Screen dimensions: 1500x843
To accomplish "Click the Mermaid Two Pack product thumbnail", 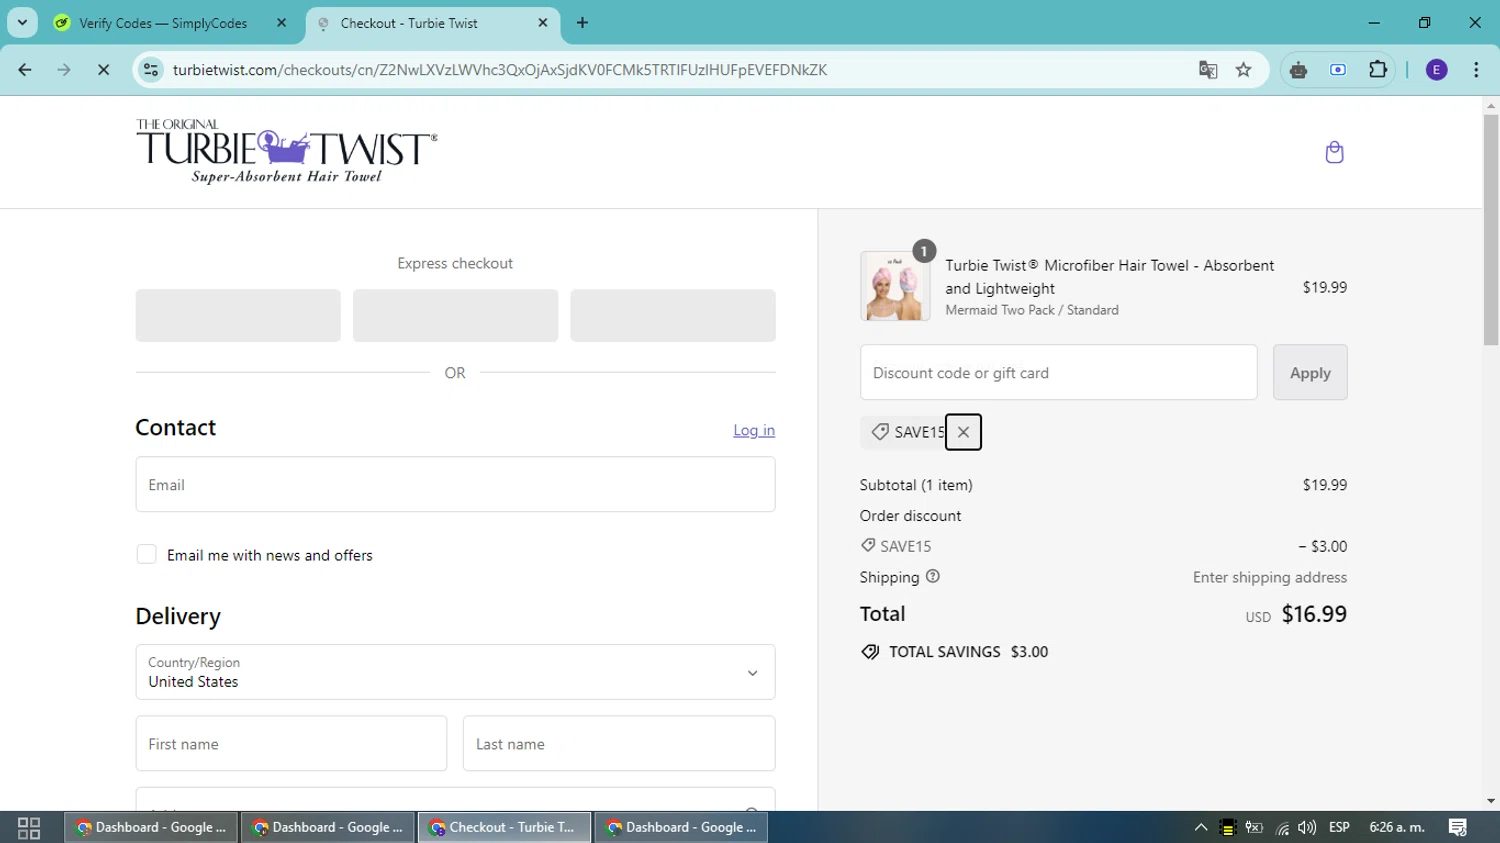I will (895, 286).
